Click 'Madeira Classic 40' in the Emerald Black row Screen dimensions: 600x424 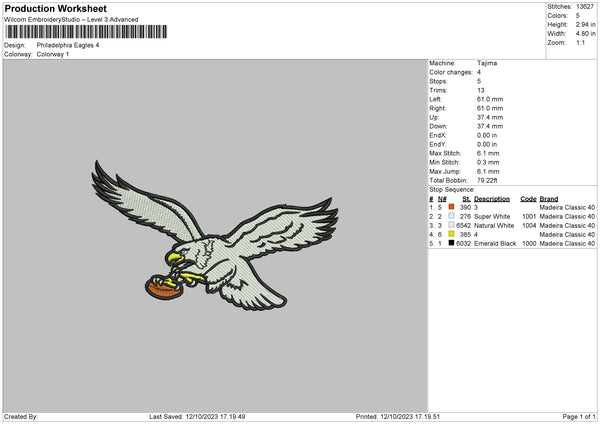pyautogui.click(x=567, y=244)
